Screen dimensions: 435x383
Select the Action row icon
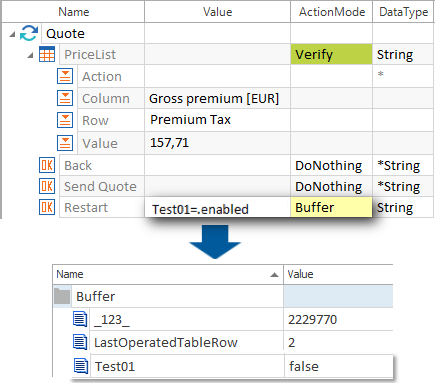point(65,76)
